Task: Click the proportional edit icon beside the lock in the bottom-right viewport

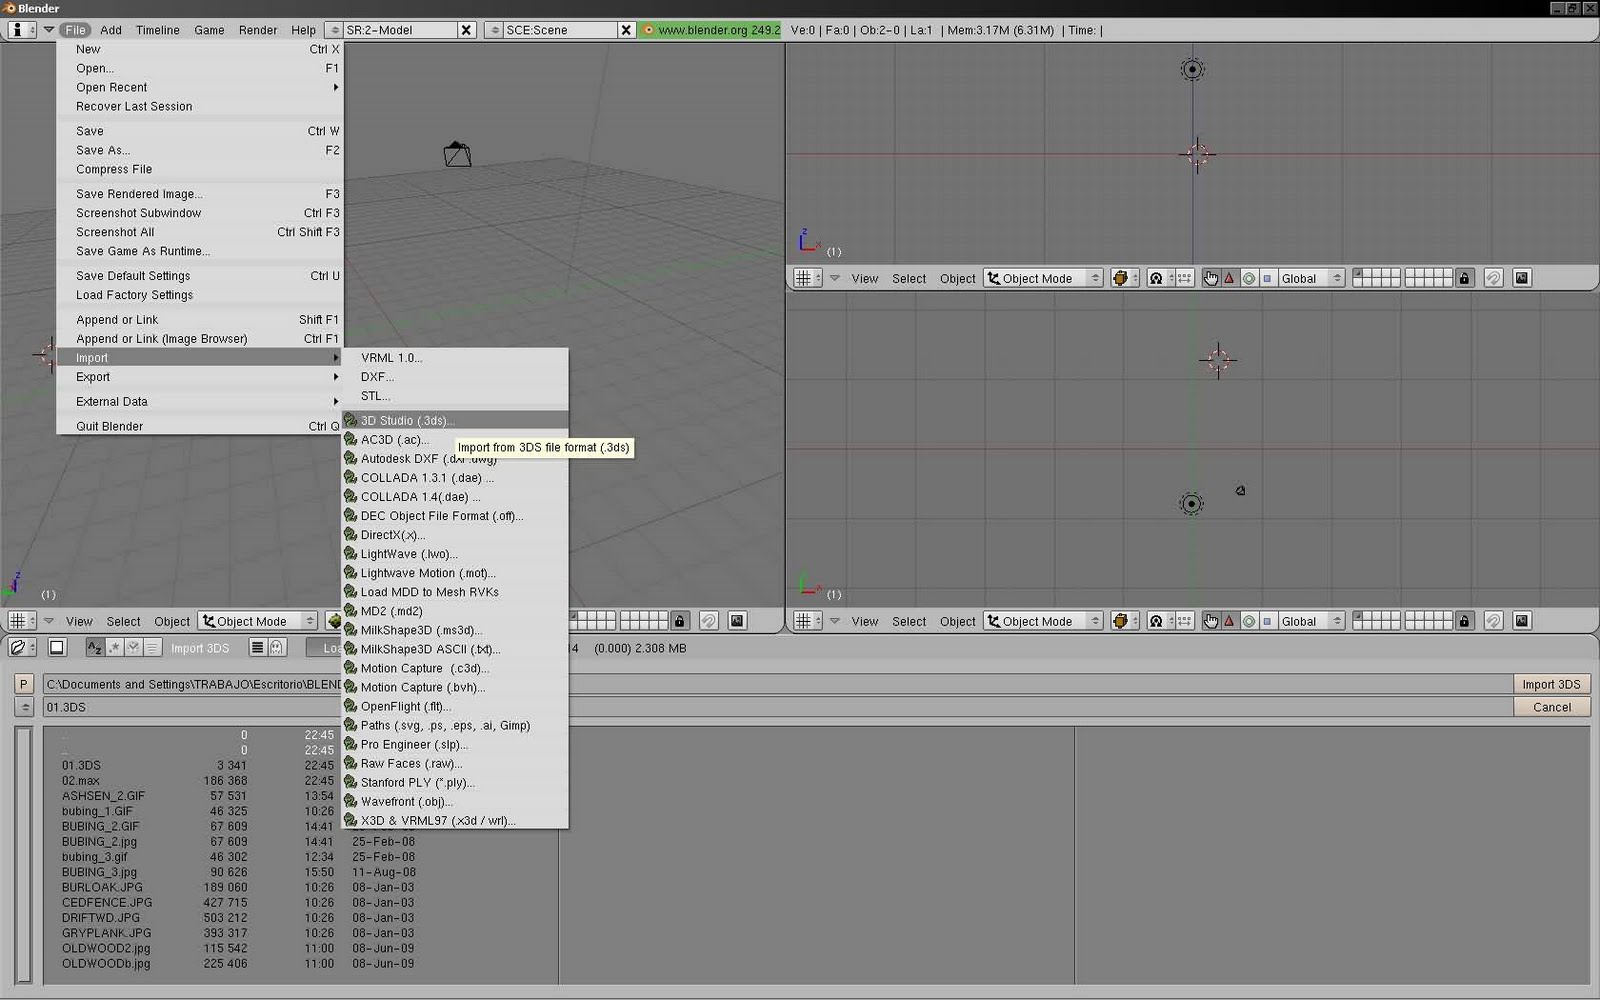Action: point(1494,622)
